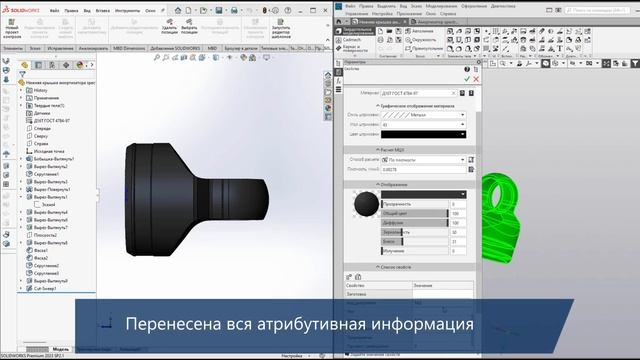Viewport: 640px width, 360px height.
Task: Click Выбрать позиции ribbon button
Action: click(x=189, y=27)
